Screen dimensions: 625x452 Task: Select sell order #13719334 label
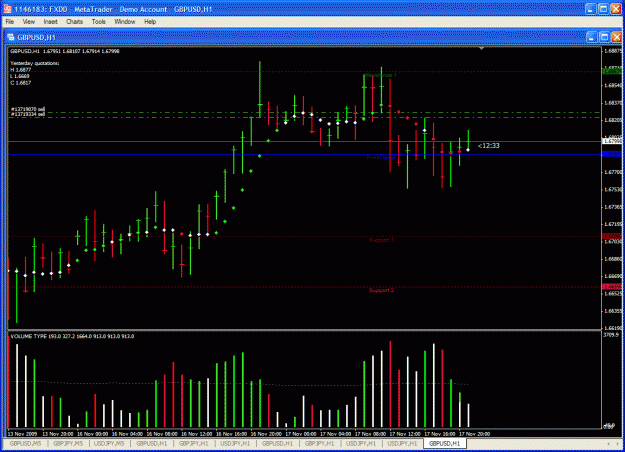coord(28,114)
